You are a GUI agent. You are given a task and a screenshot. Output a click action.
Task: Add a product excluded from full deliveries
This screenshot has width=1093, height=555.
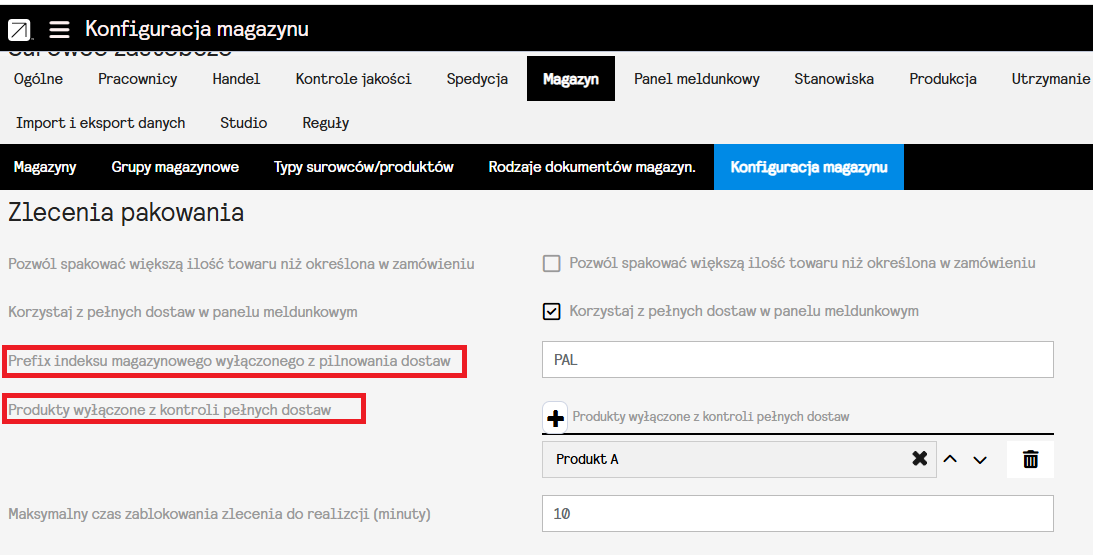point(555,417)
